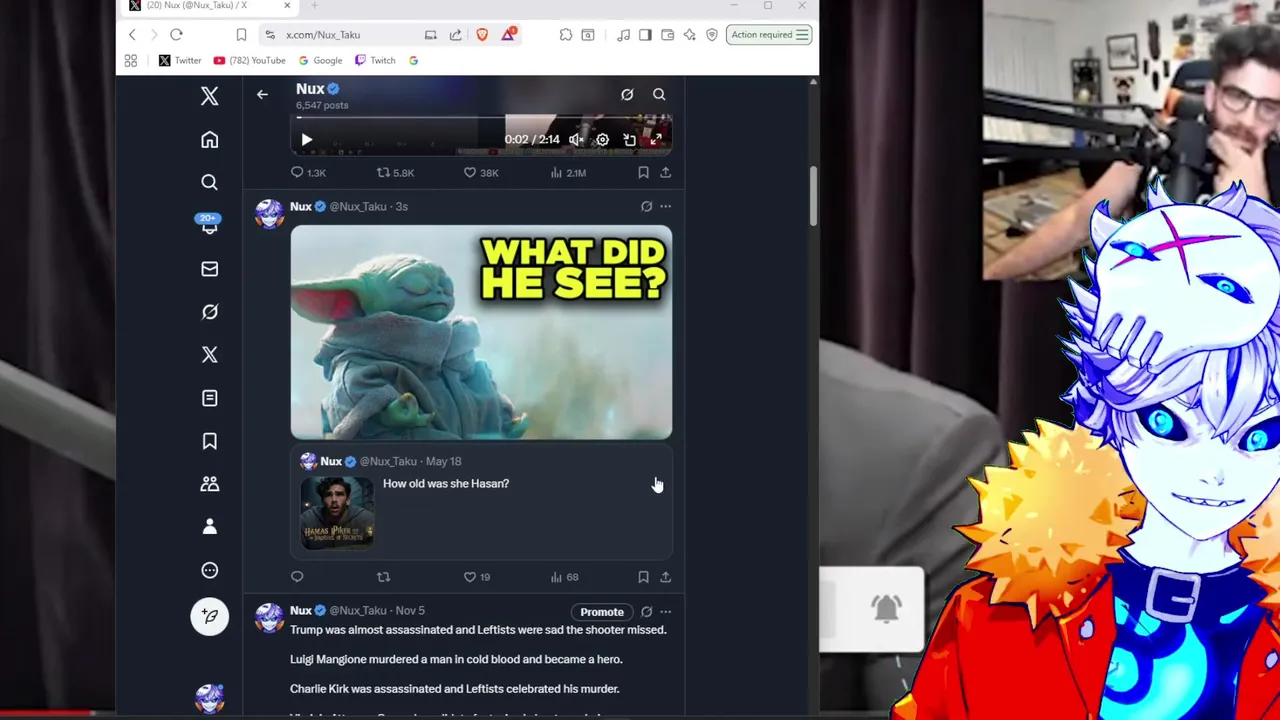Open Premium X icon in sidebar
The height and width of the screenshot is (720, 1280).
click(209, 355)
